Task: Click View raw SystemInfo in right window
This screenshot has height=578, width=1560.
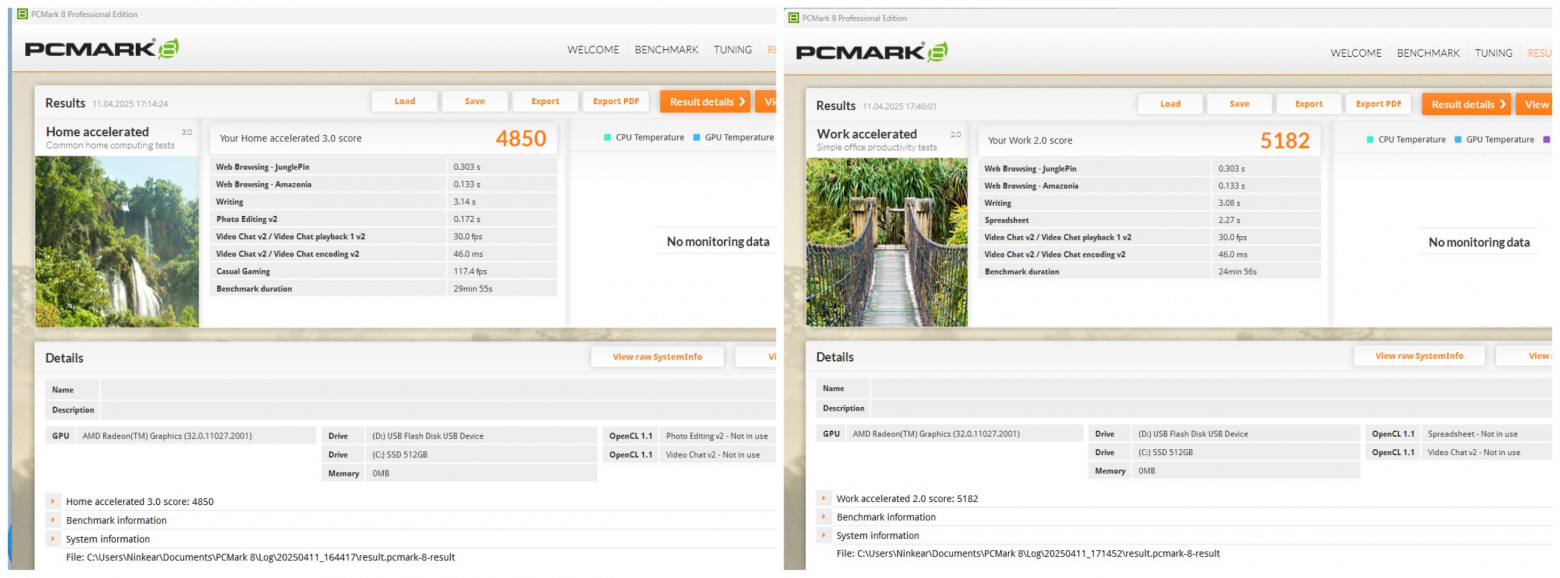Action: click(1419, 356)
